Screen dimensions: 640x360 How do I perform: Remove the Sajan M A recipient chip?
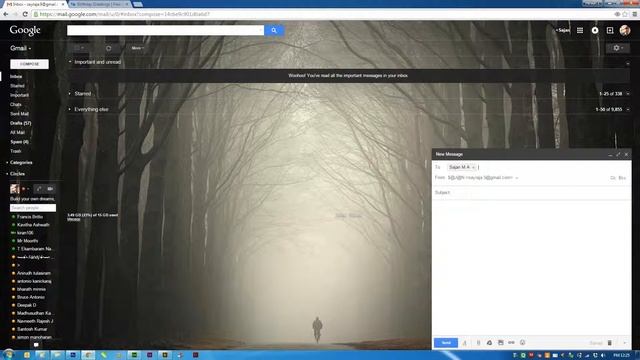point(473,167)
